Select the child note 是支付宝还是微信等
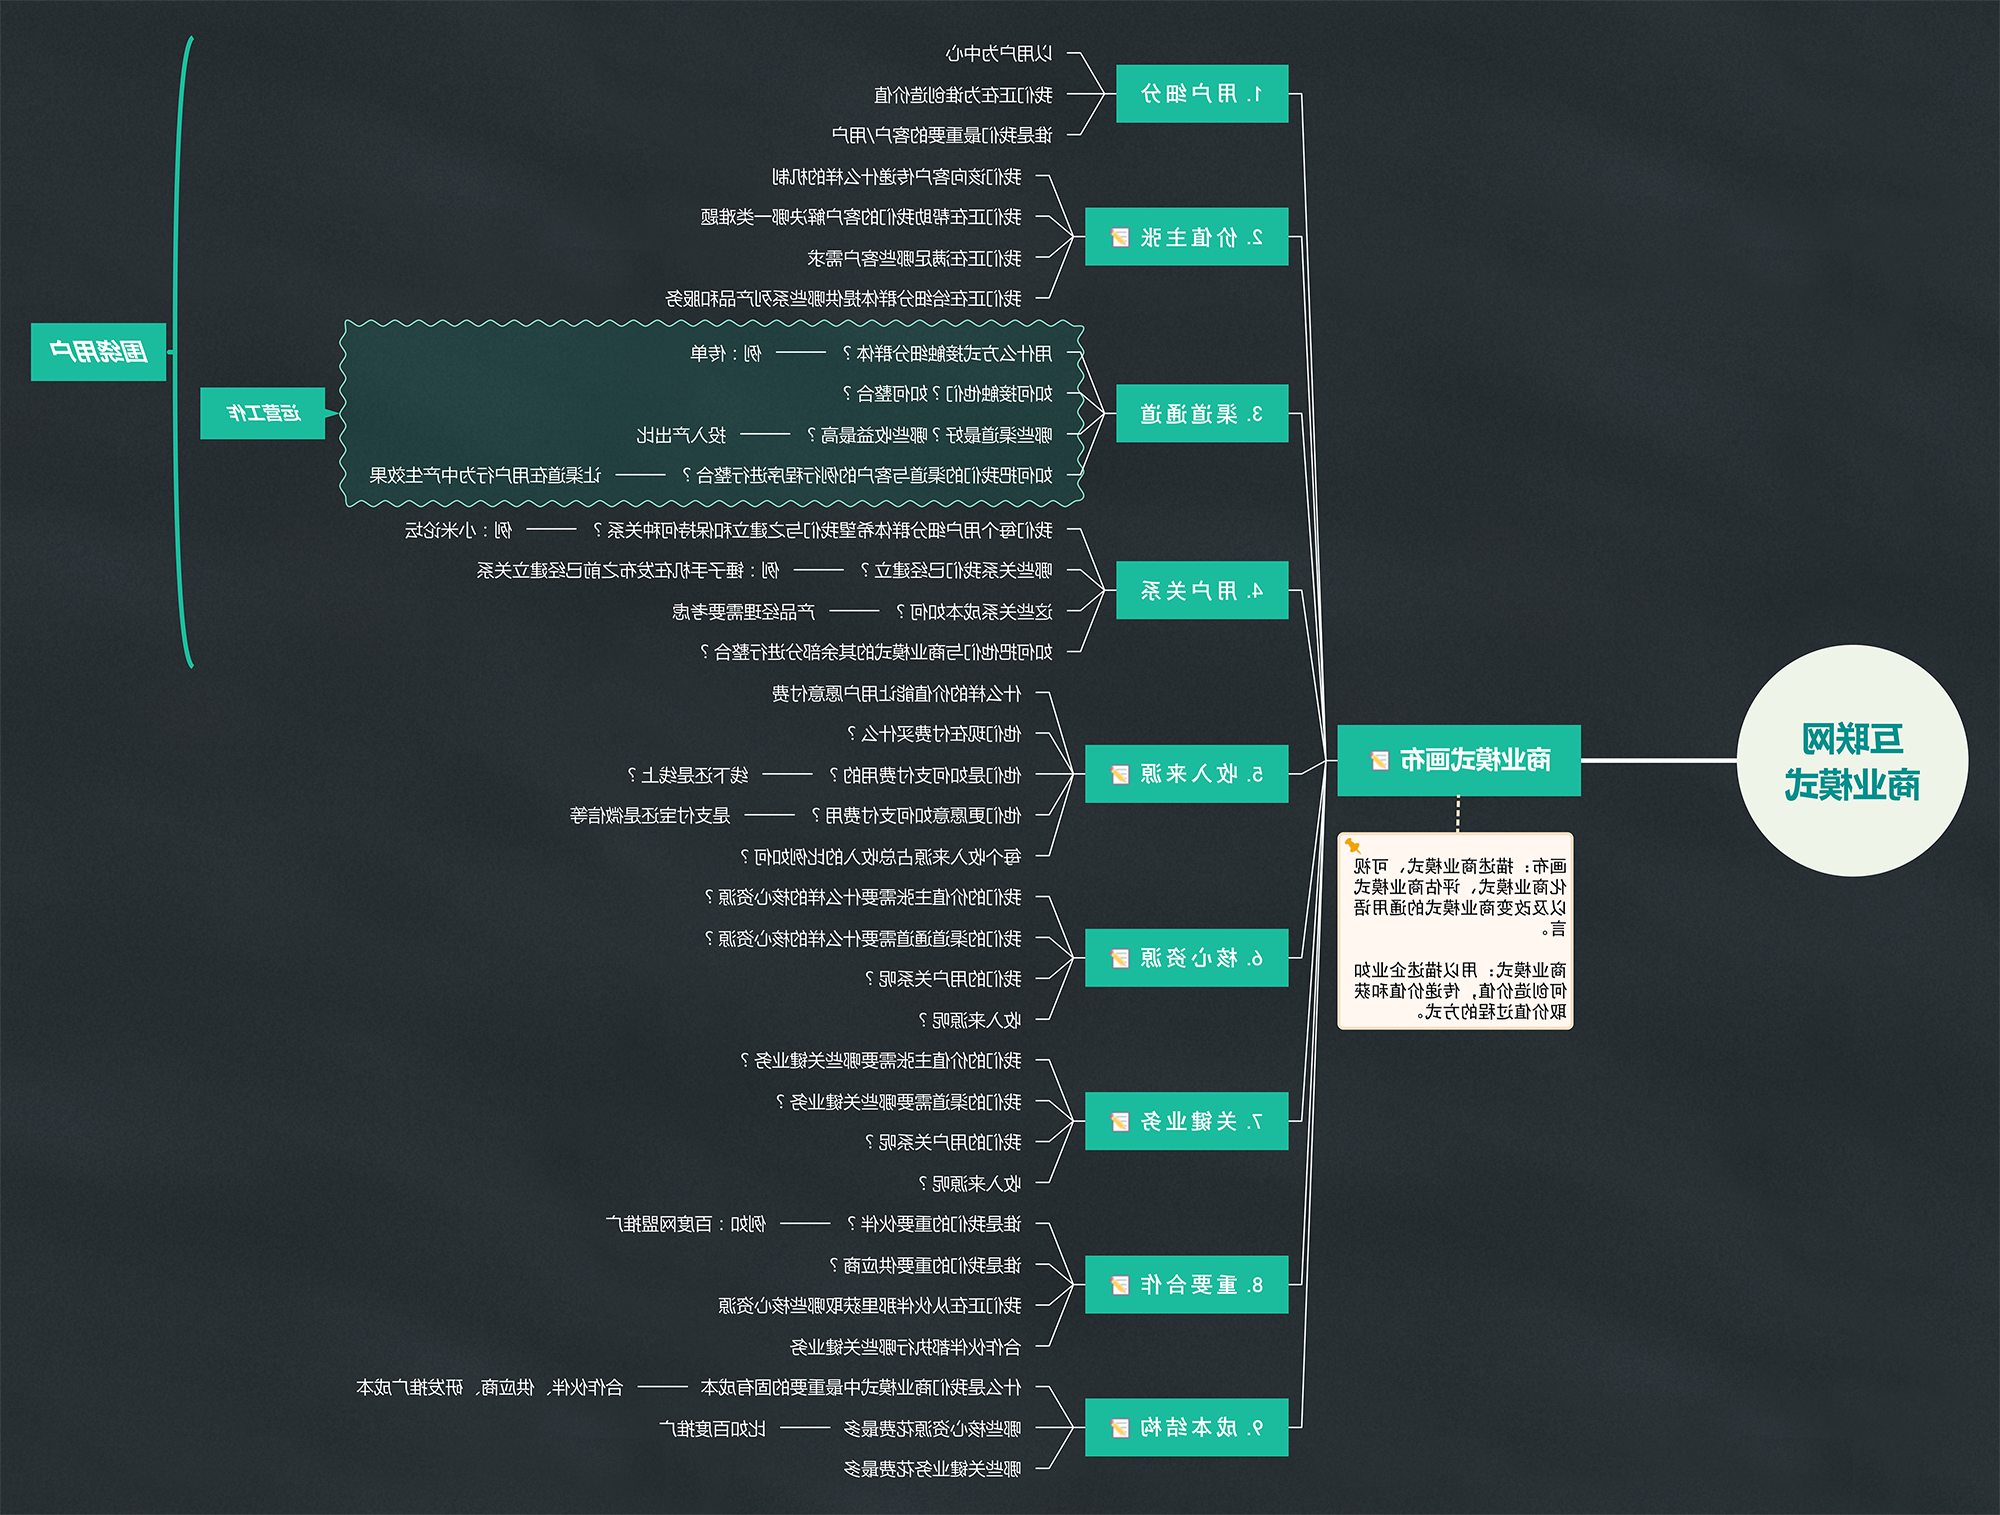 click(650, 816)
